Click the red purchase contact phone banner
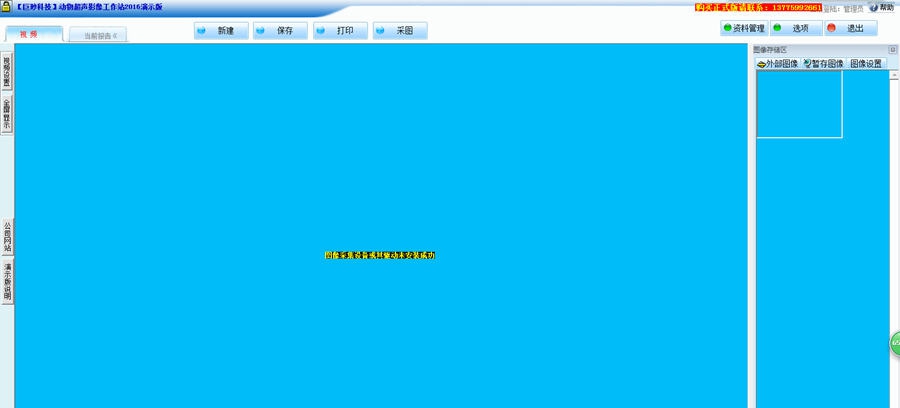This screenshot has height=408, width=900. [x=758, y=8]
